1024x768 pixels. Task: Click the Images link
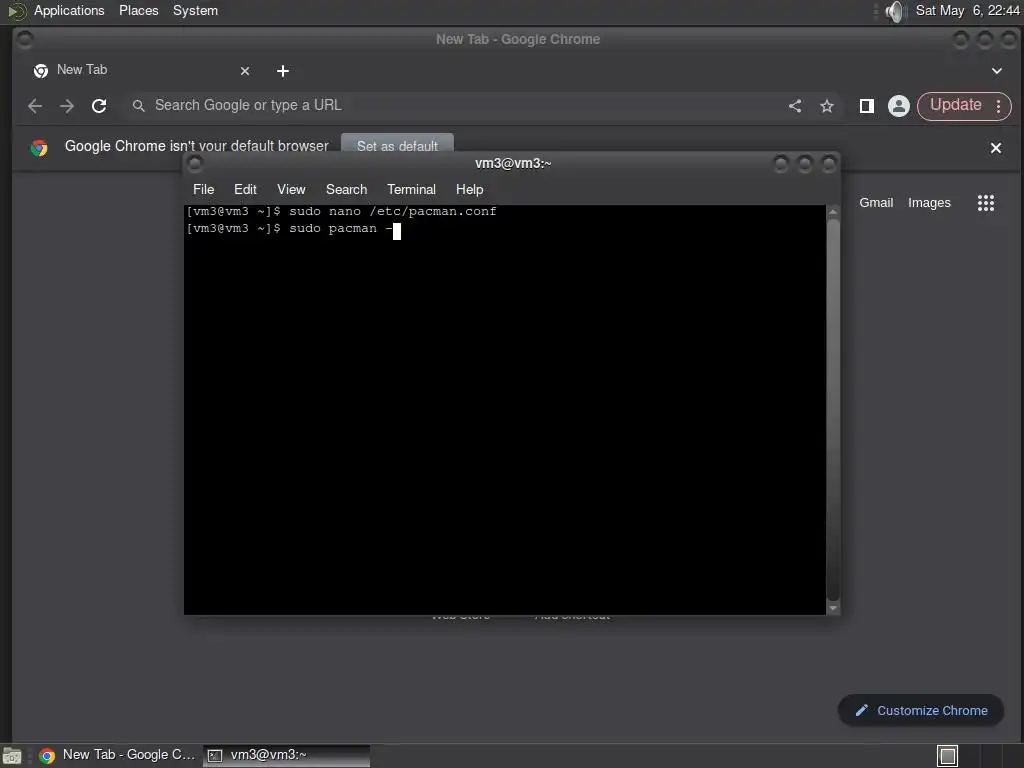coord(929,203)
